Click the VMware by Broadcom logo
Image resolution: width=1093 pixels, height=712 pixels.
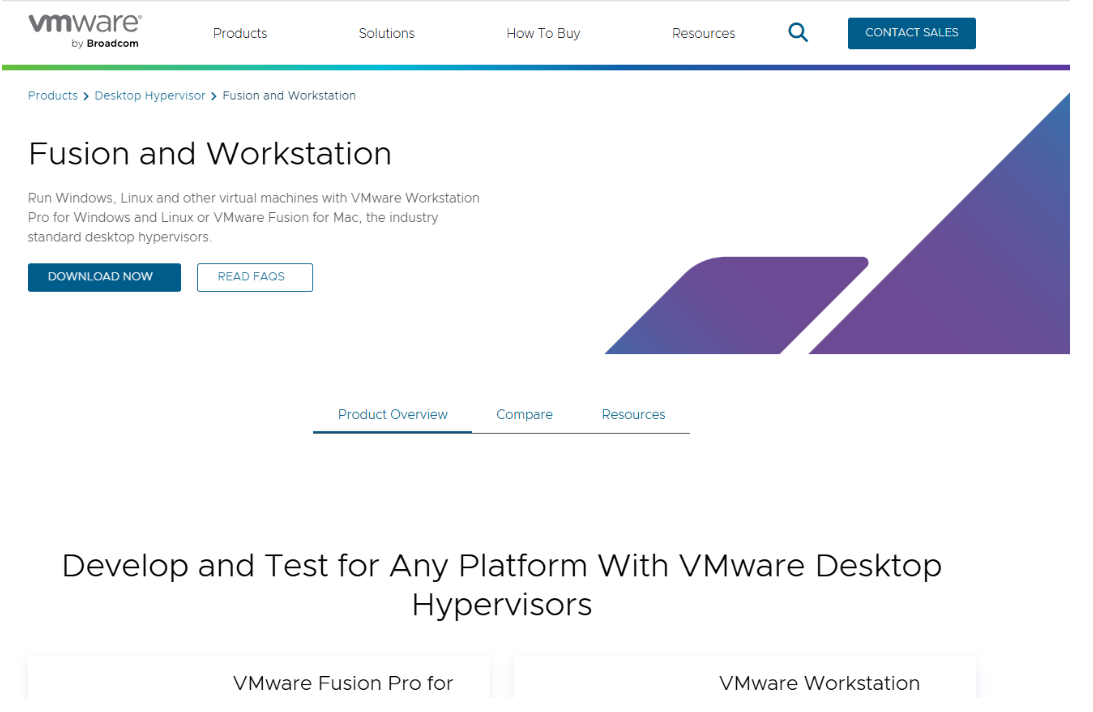84,31
